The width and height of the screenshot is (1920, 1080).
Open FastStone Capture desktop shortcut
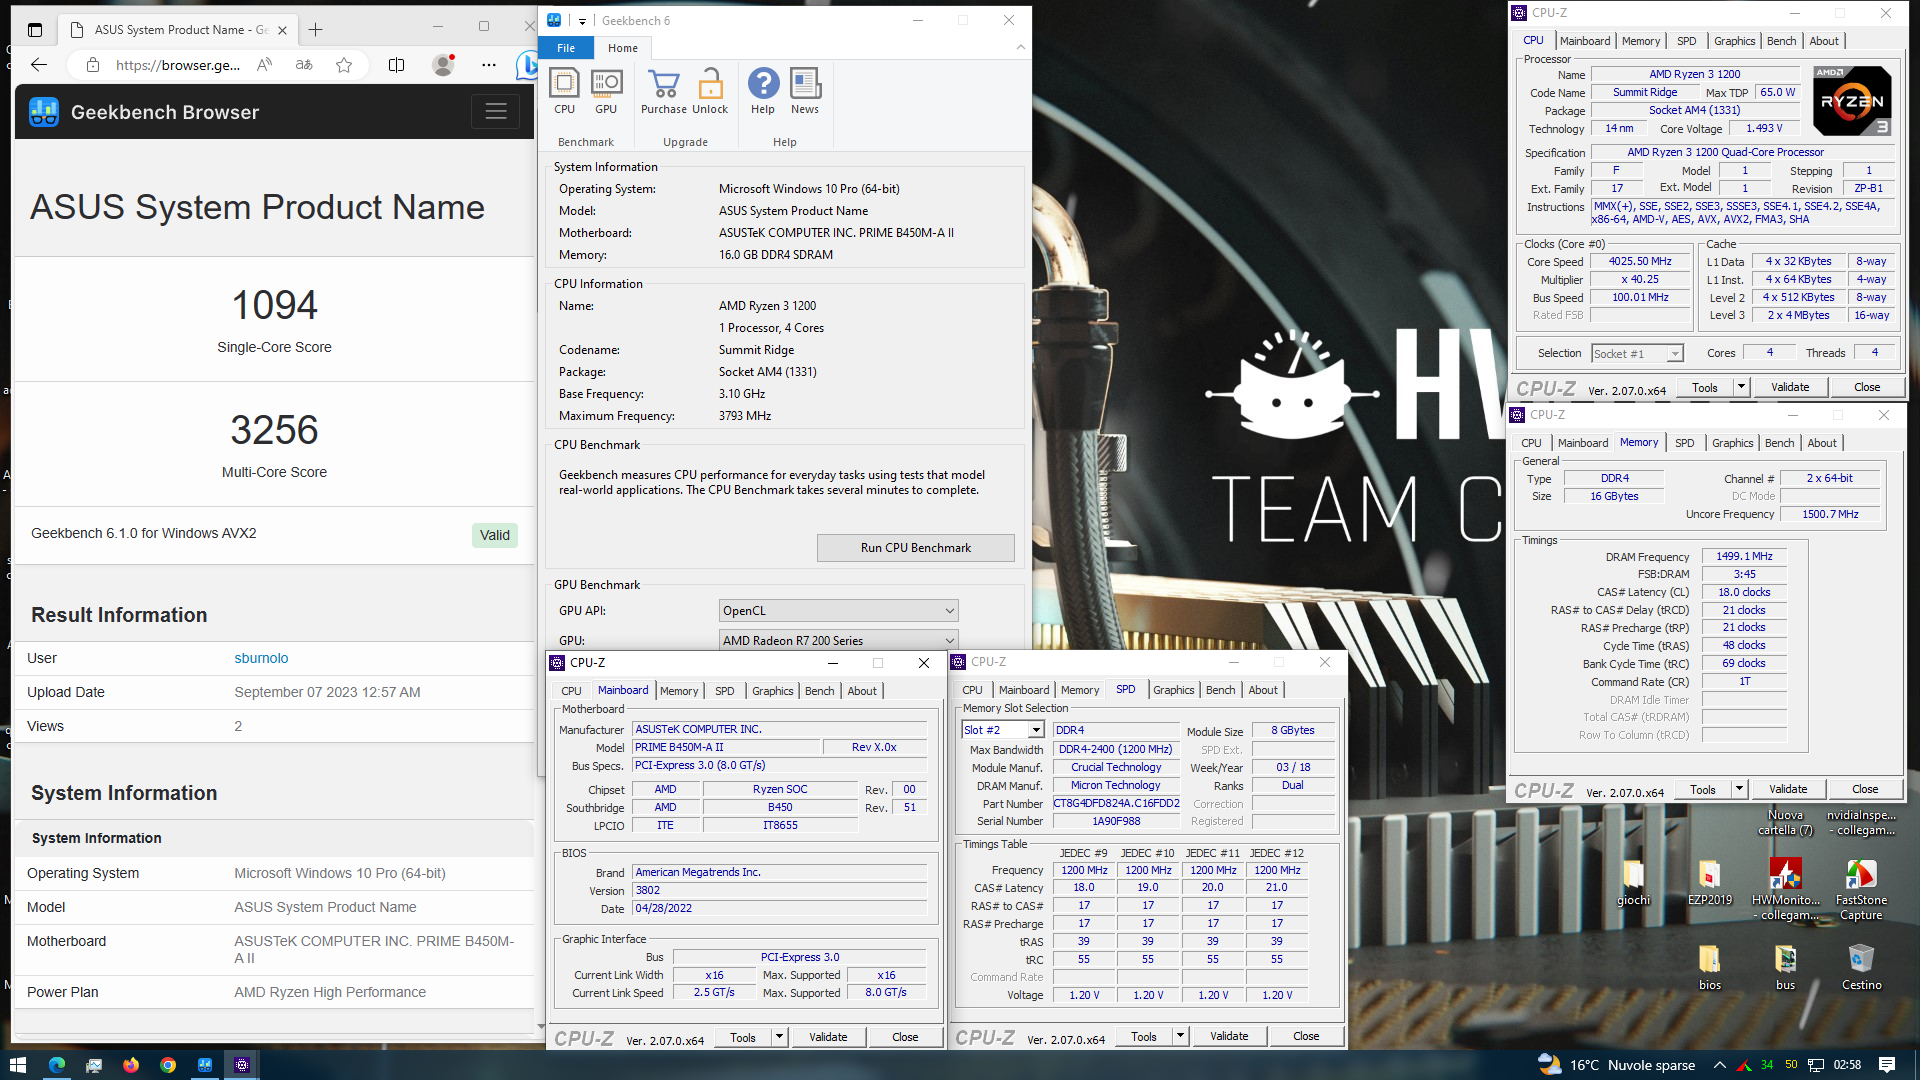[x=1861, y=889]
